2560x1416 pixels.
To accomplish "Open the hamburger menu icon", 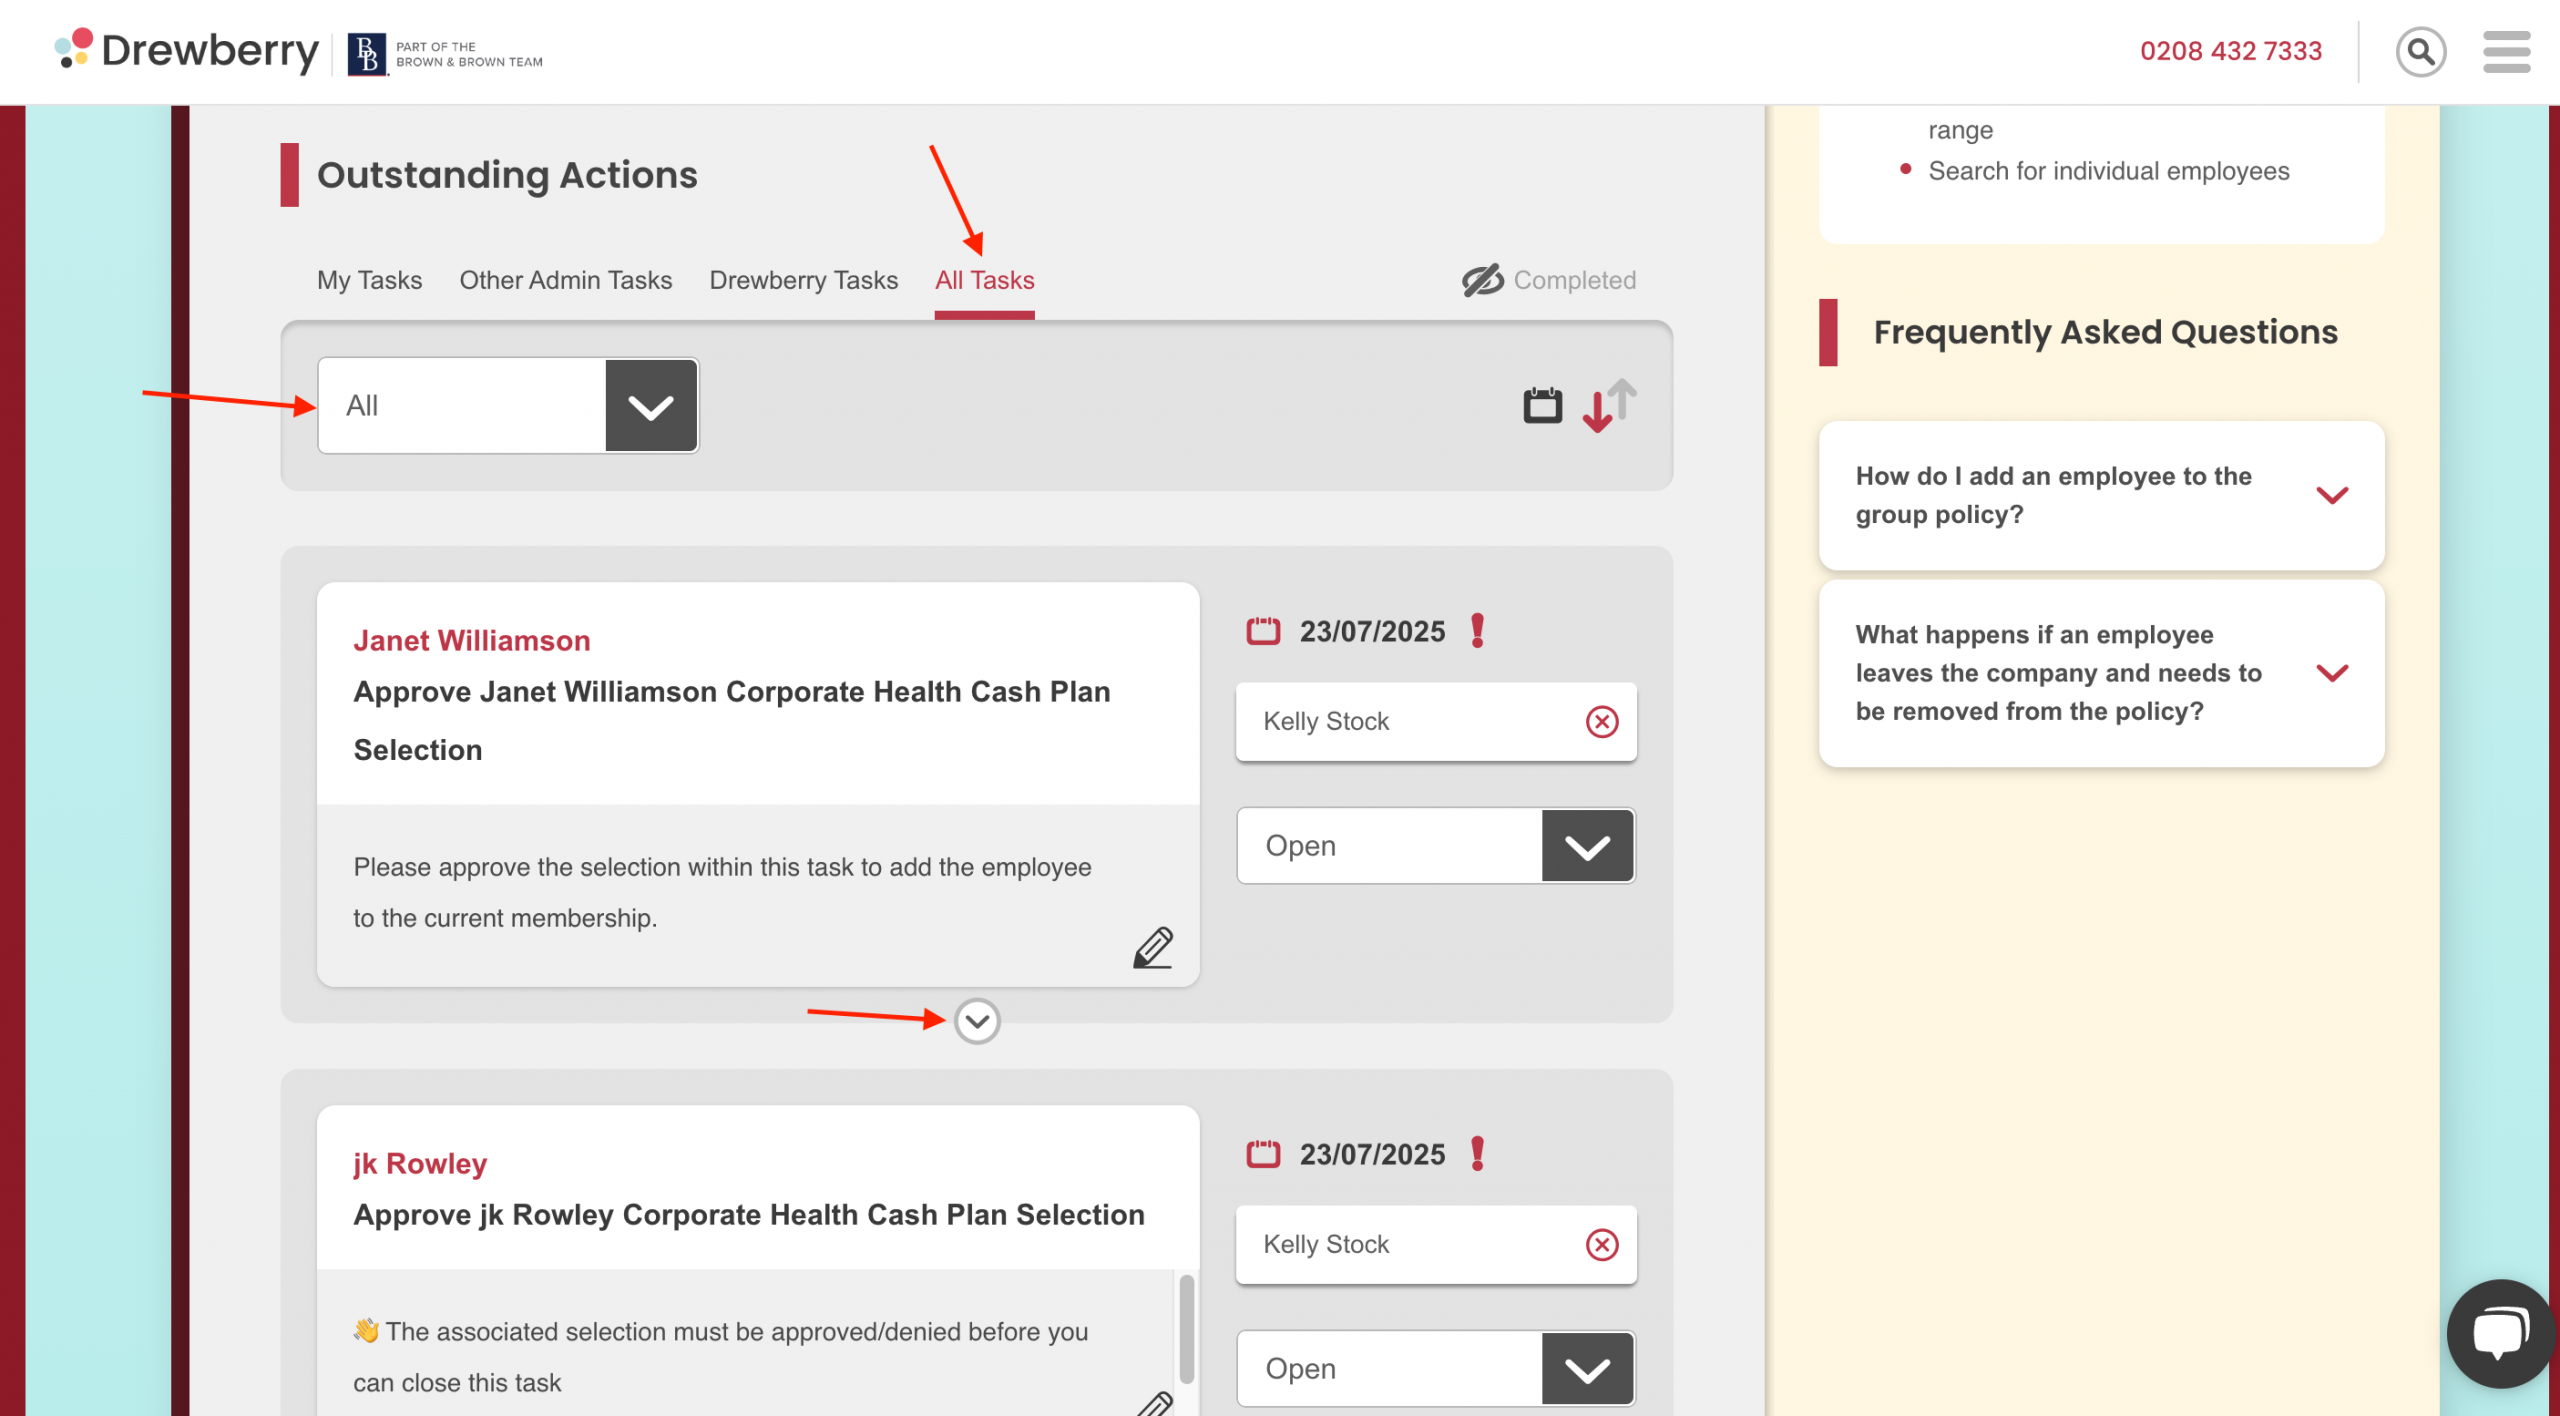I will (2506, 51).
